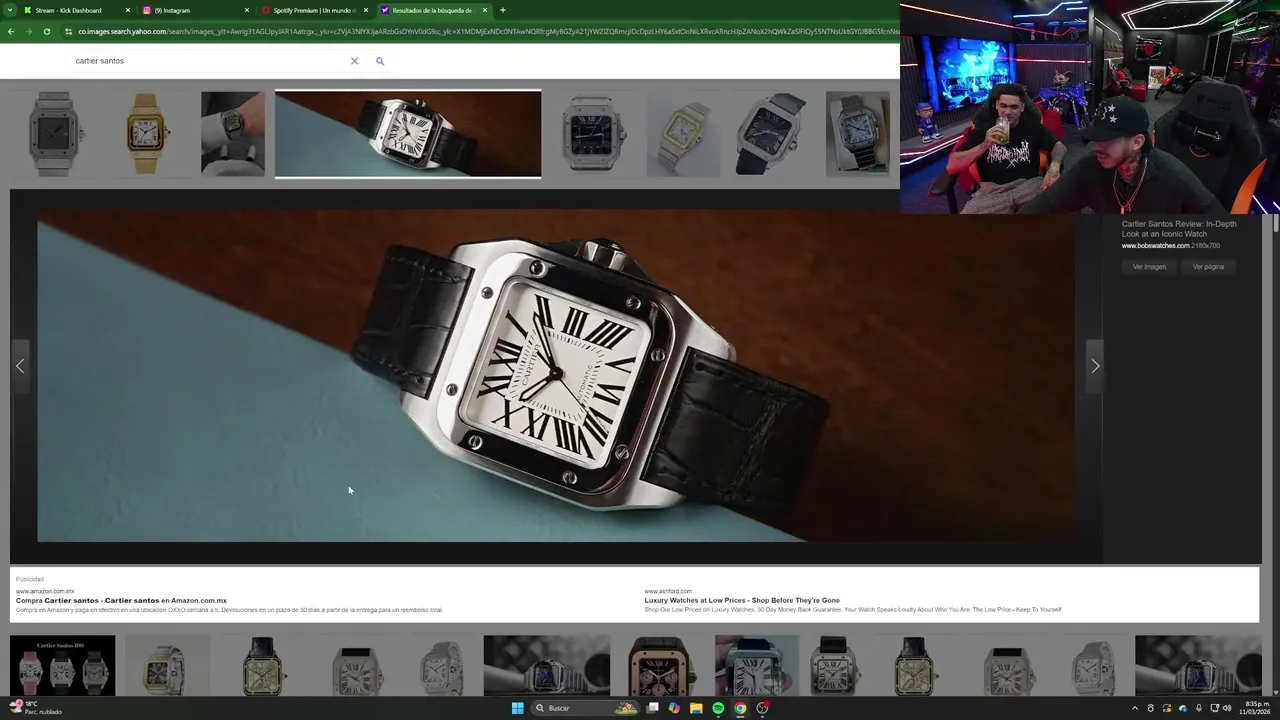Image resolution: width=1280 pixels, height=720 pixels.
Task: Open the weather widget showing 18°C
Action: click(x=36, y=708)
